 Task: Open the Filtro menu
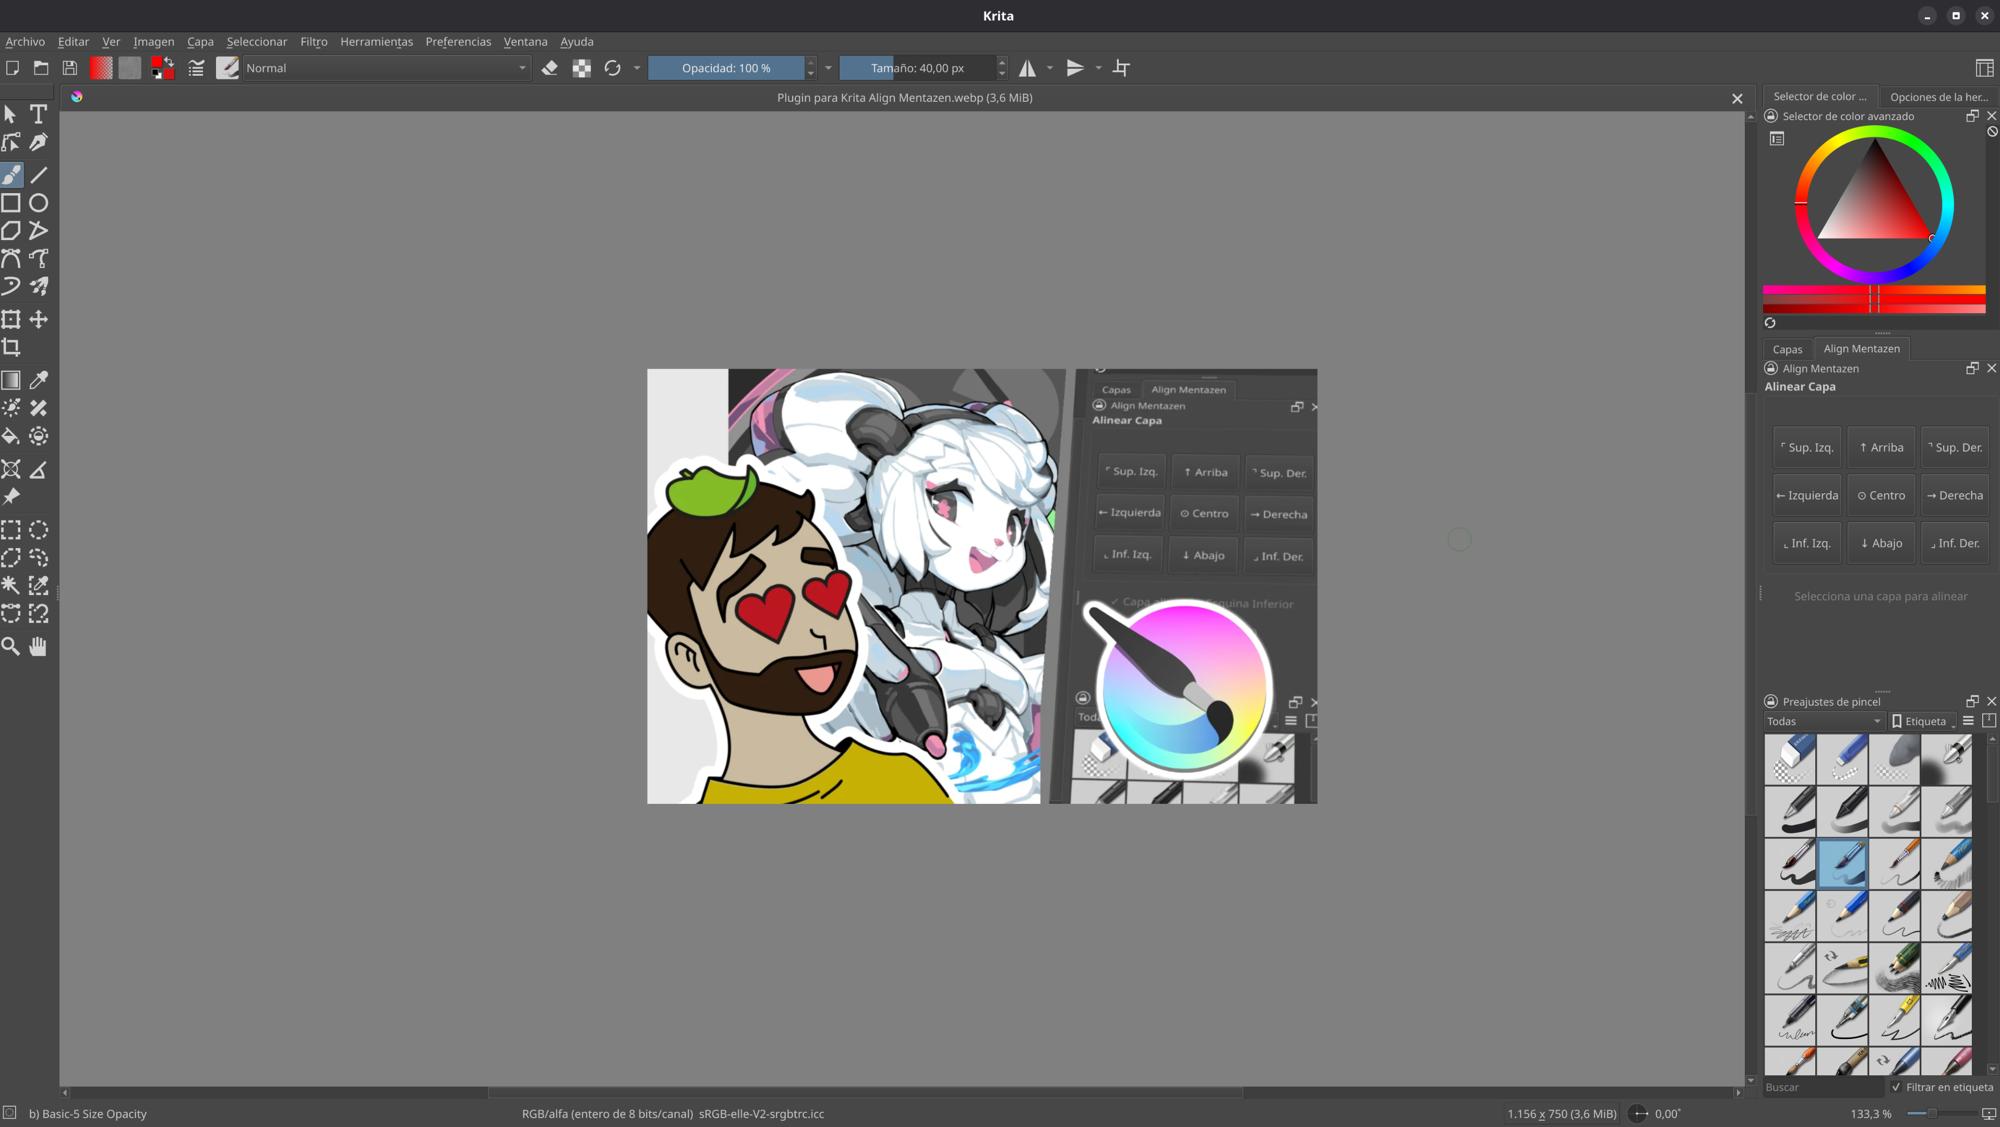[x=313, y=42]
